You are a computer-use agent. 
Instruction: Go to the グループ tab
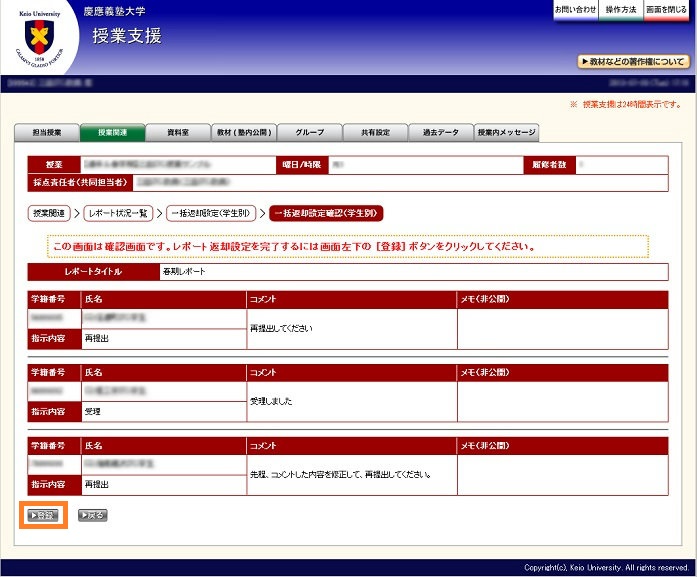(309, 133)
